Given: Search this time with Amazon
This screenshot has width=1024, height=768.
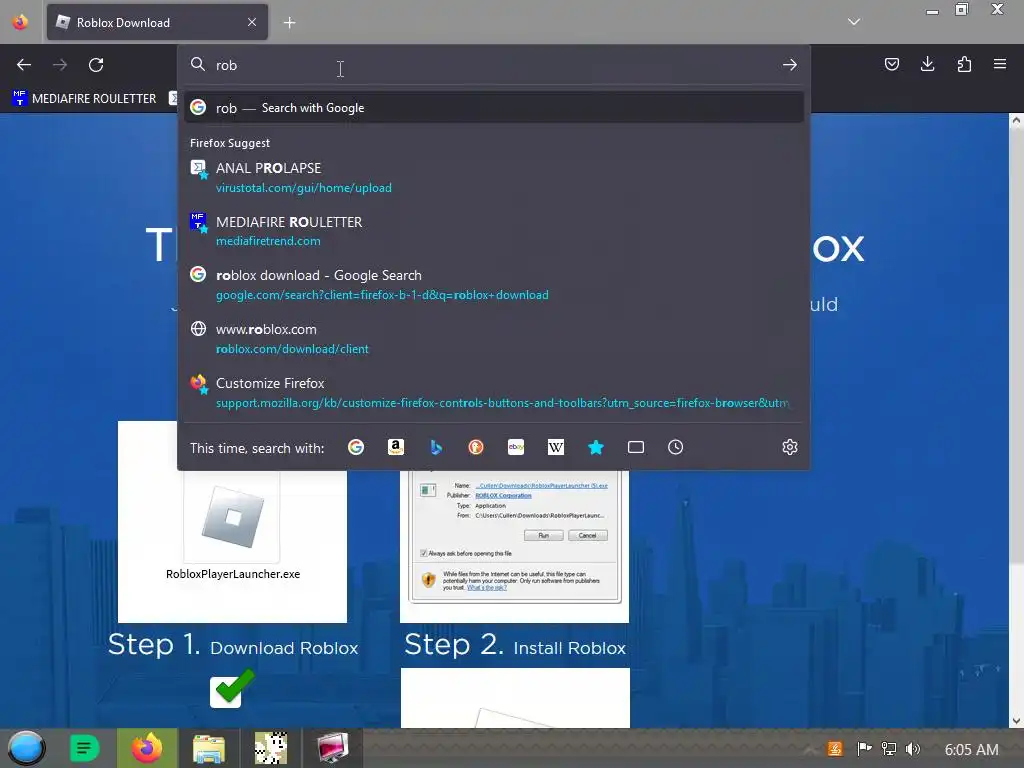Looking at the screenshot, I should (396, 447).
